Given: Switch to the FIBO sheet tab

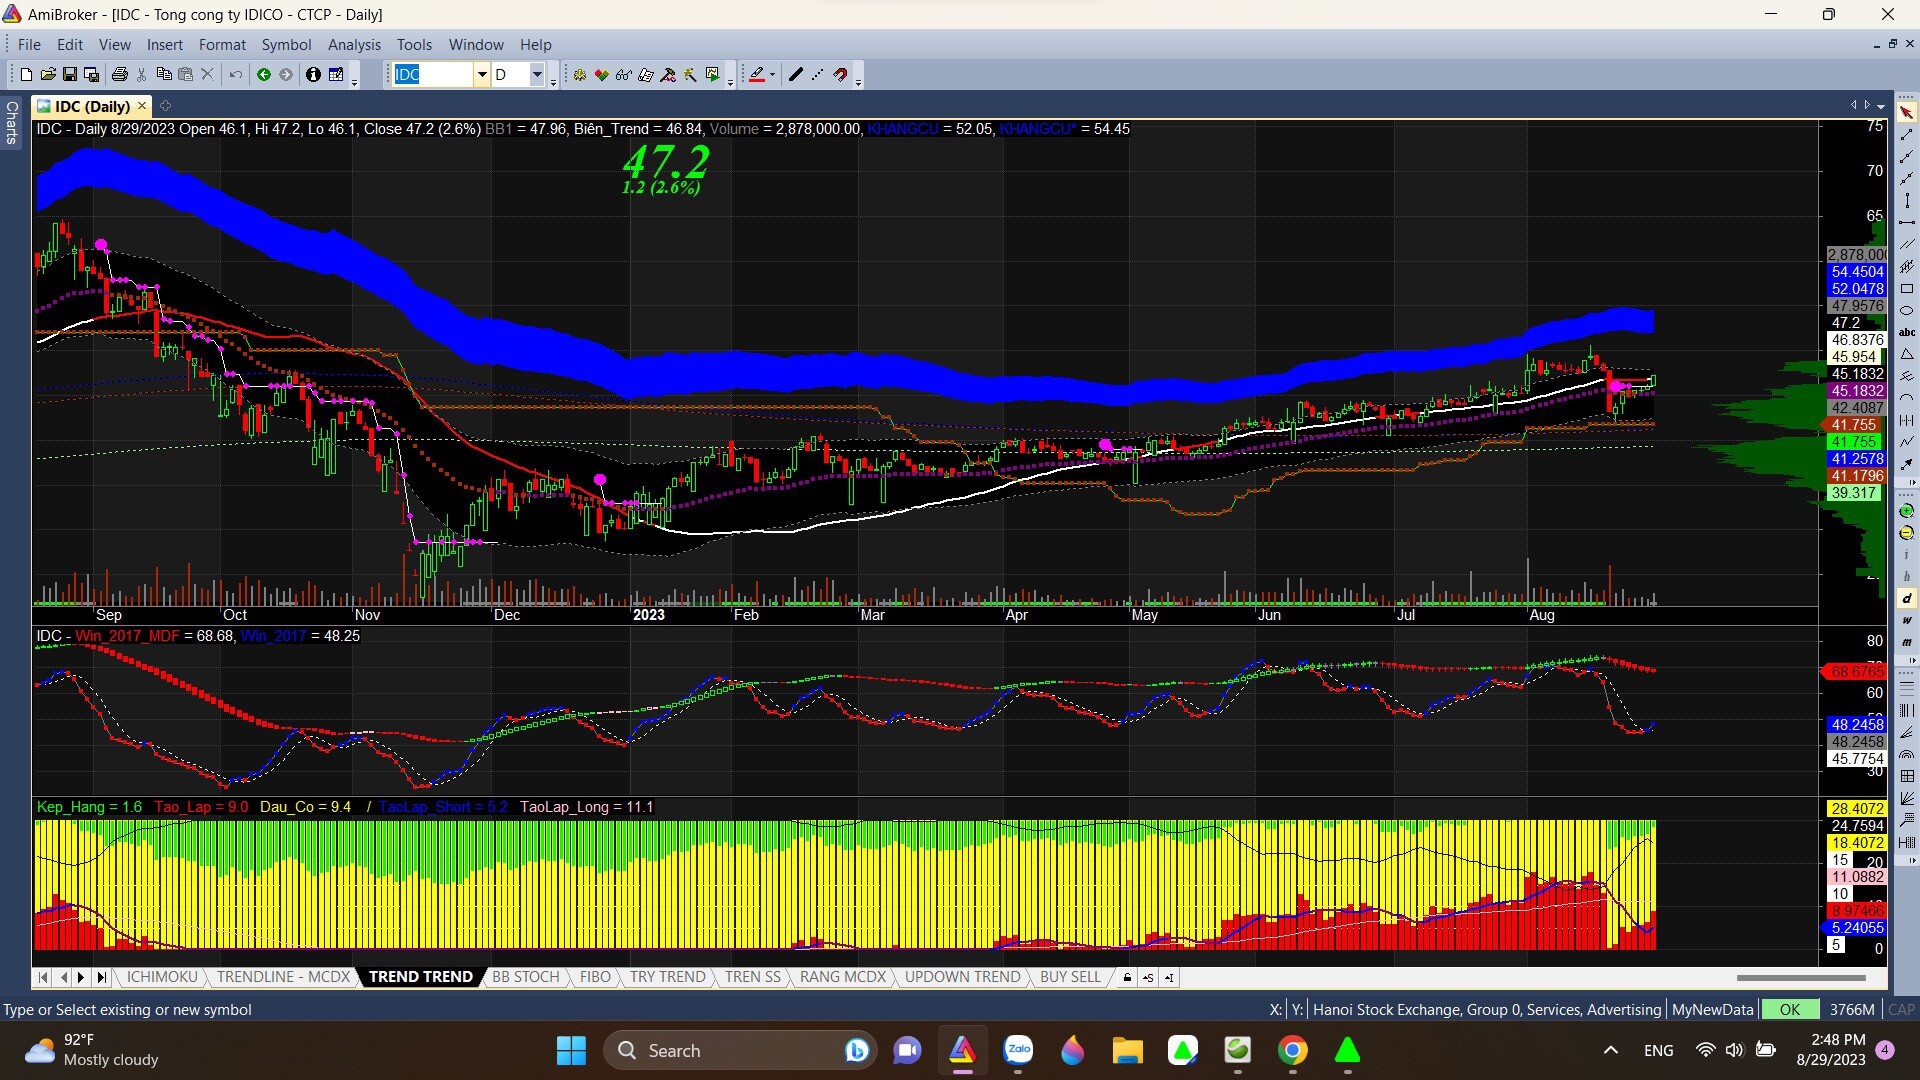Looking at the screenshot, I should 595,977.
